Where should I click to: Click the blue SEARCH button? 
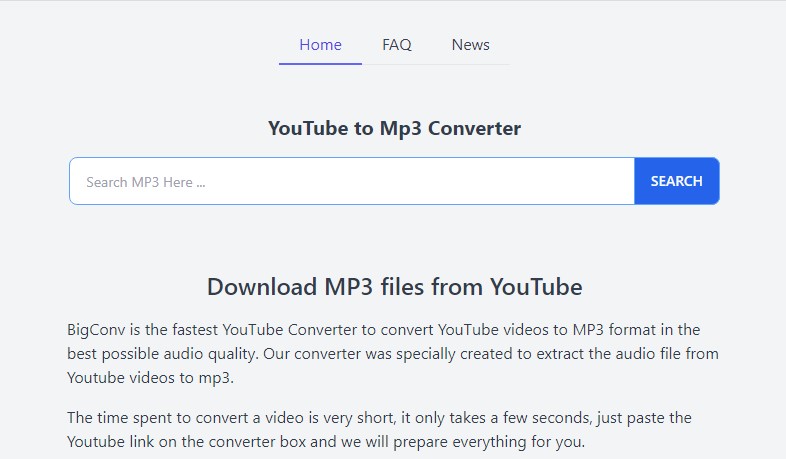(x=677, y=181)
